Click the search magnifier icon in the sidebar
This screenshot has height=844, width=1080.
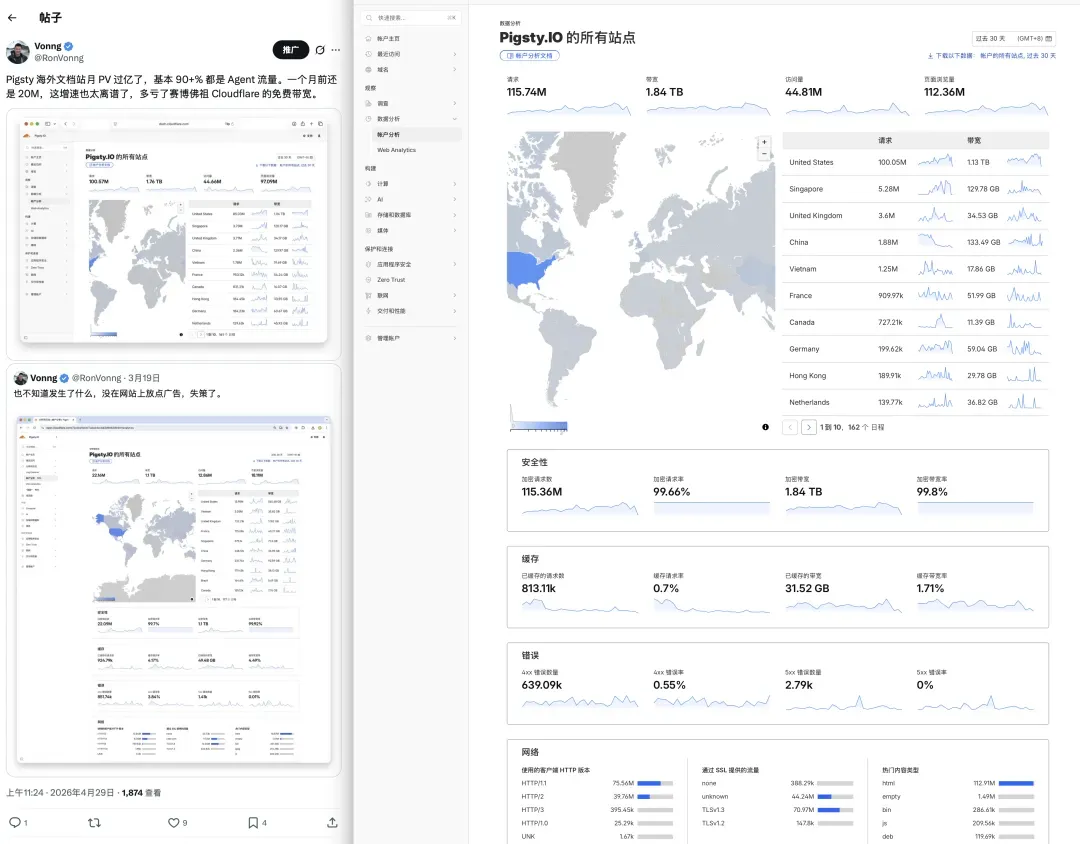(x=369, y=18)
